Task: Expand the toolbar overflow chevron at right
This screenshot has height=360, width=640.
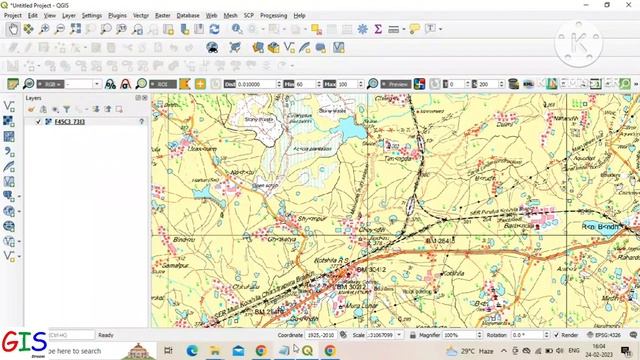Action: click(636, 84)
